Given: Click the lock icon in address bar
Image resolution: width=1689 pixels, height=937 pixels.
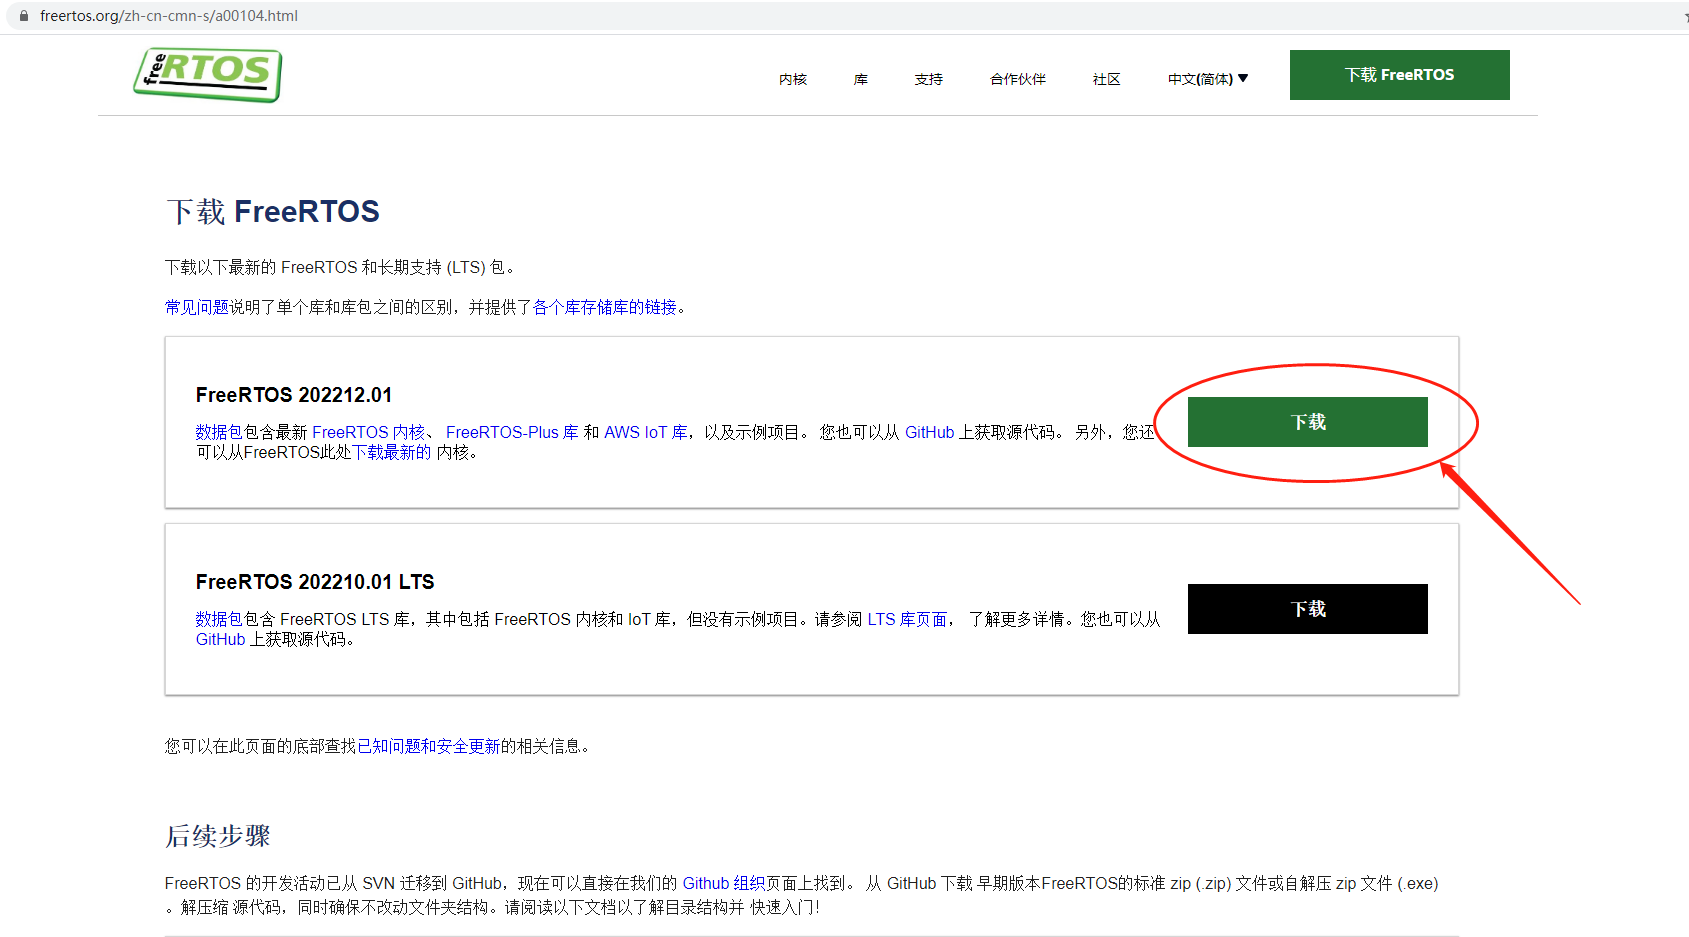Looking at the screenshot, I should click(x=24, y=16).
